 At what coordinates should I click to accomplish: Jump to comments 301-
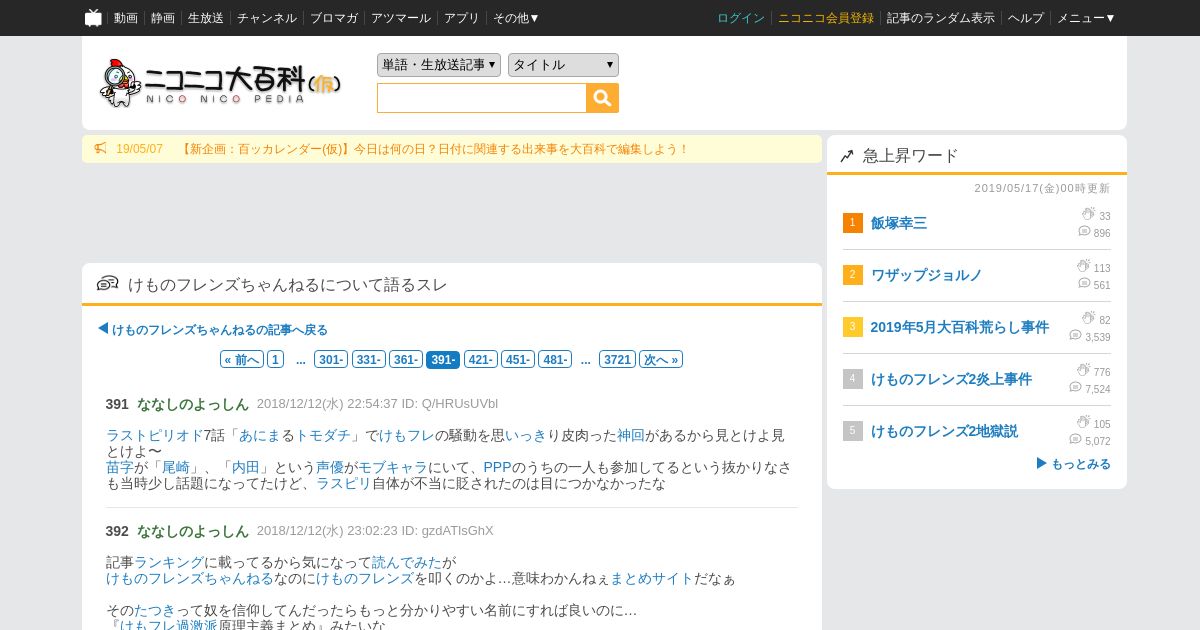[331, 359]
